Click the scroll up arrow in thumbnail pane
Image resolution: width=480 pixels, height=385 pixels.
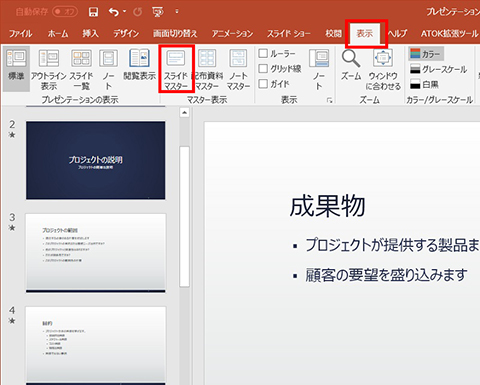[x=184, y=113]
